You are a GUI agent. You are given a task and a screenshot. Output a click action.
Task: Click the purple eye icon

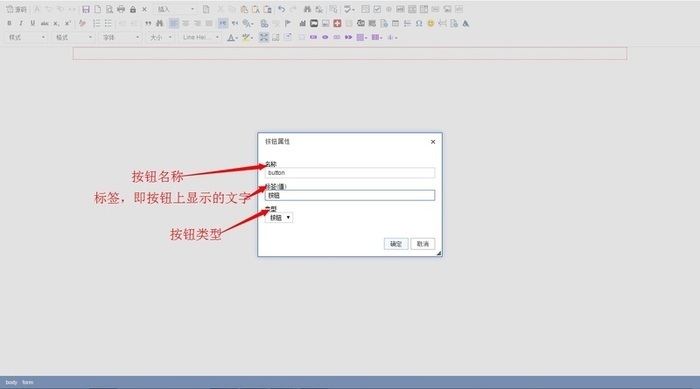click(325, 38)
